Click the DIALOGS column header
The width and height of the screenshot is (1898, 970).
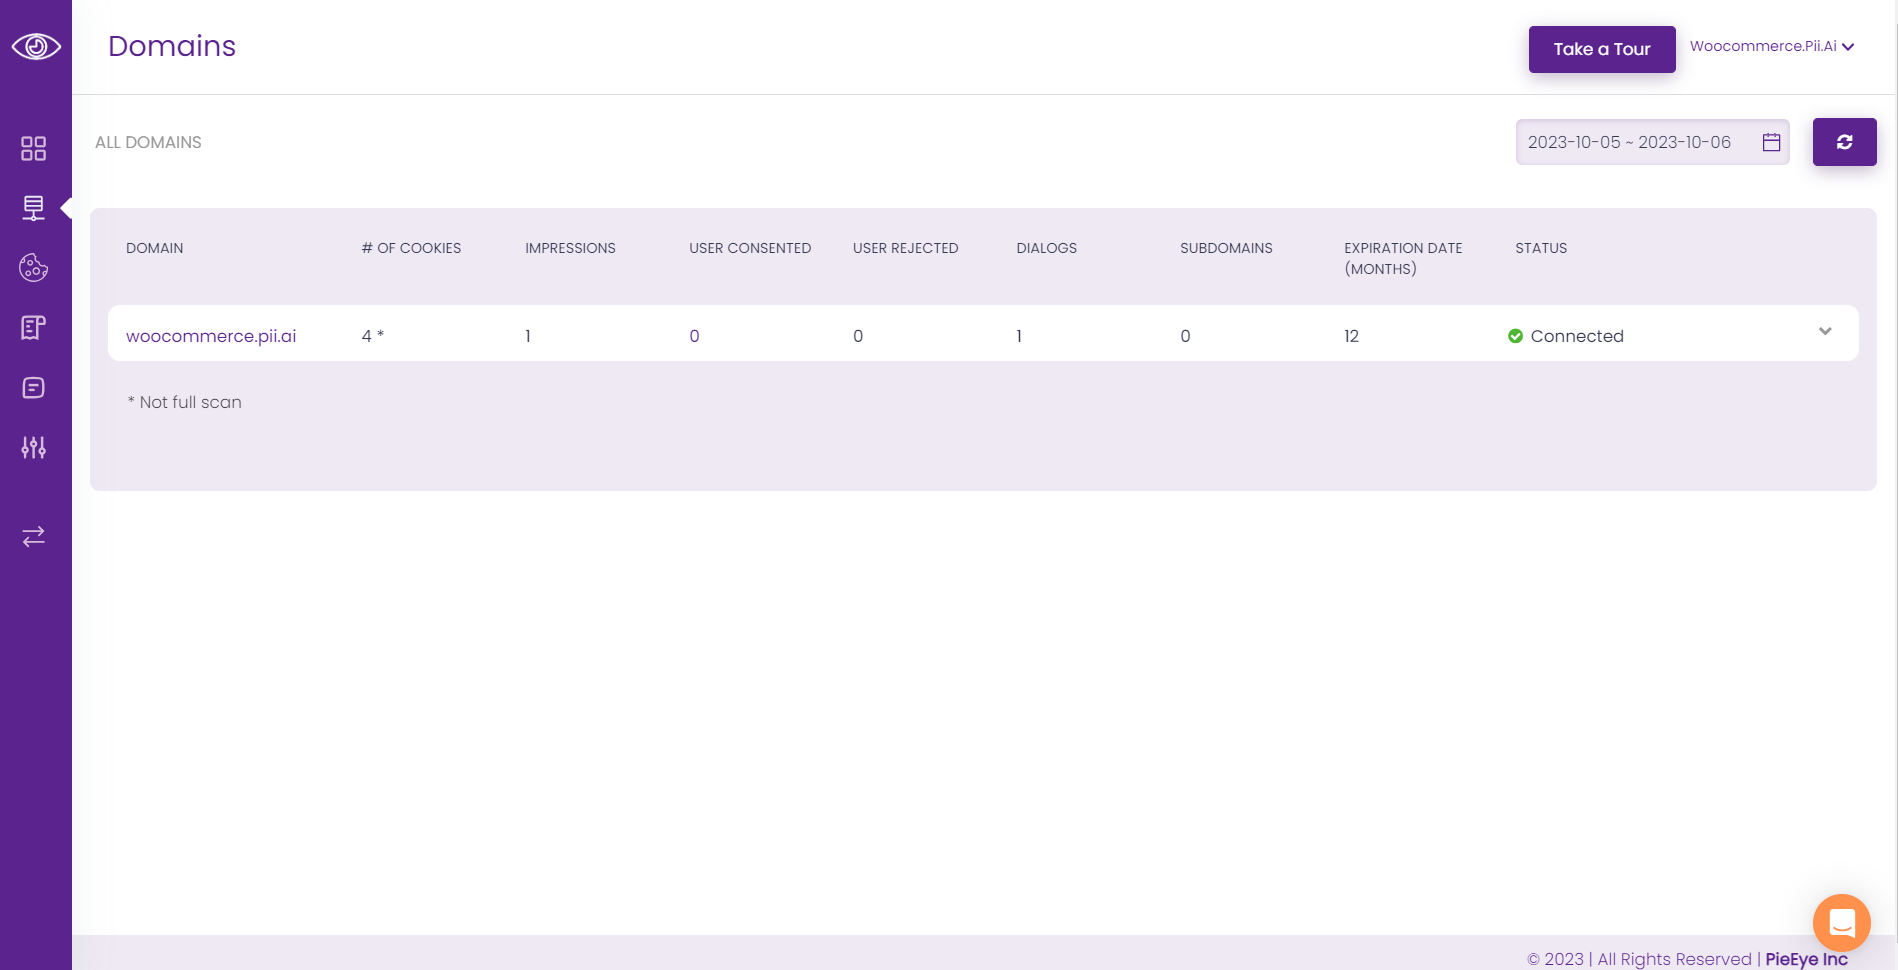[x=1046, y=248]
